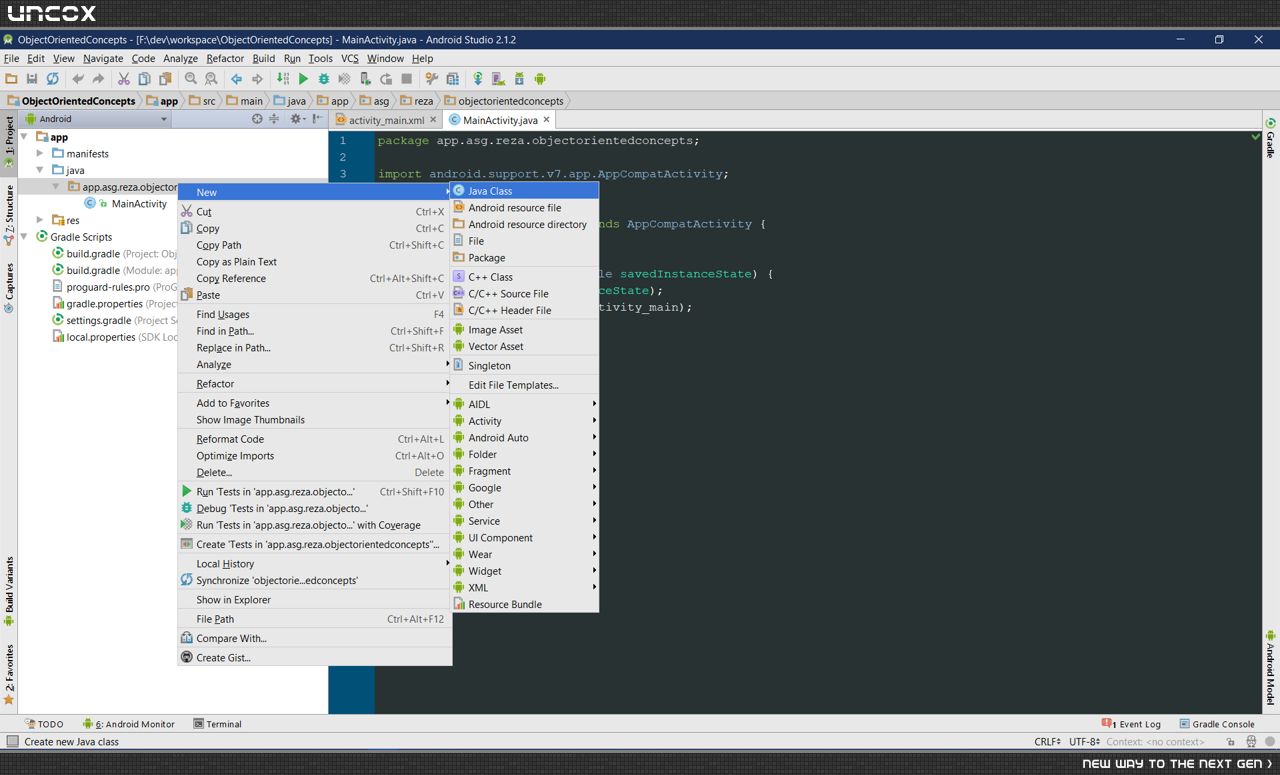Click the Open folder toolbar icon
This screenshot has height=775, width=1280.
11,79
